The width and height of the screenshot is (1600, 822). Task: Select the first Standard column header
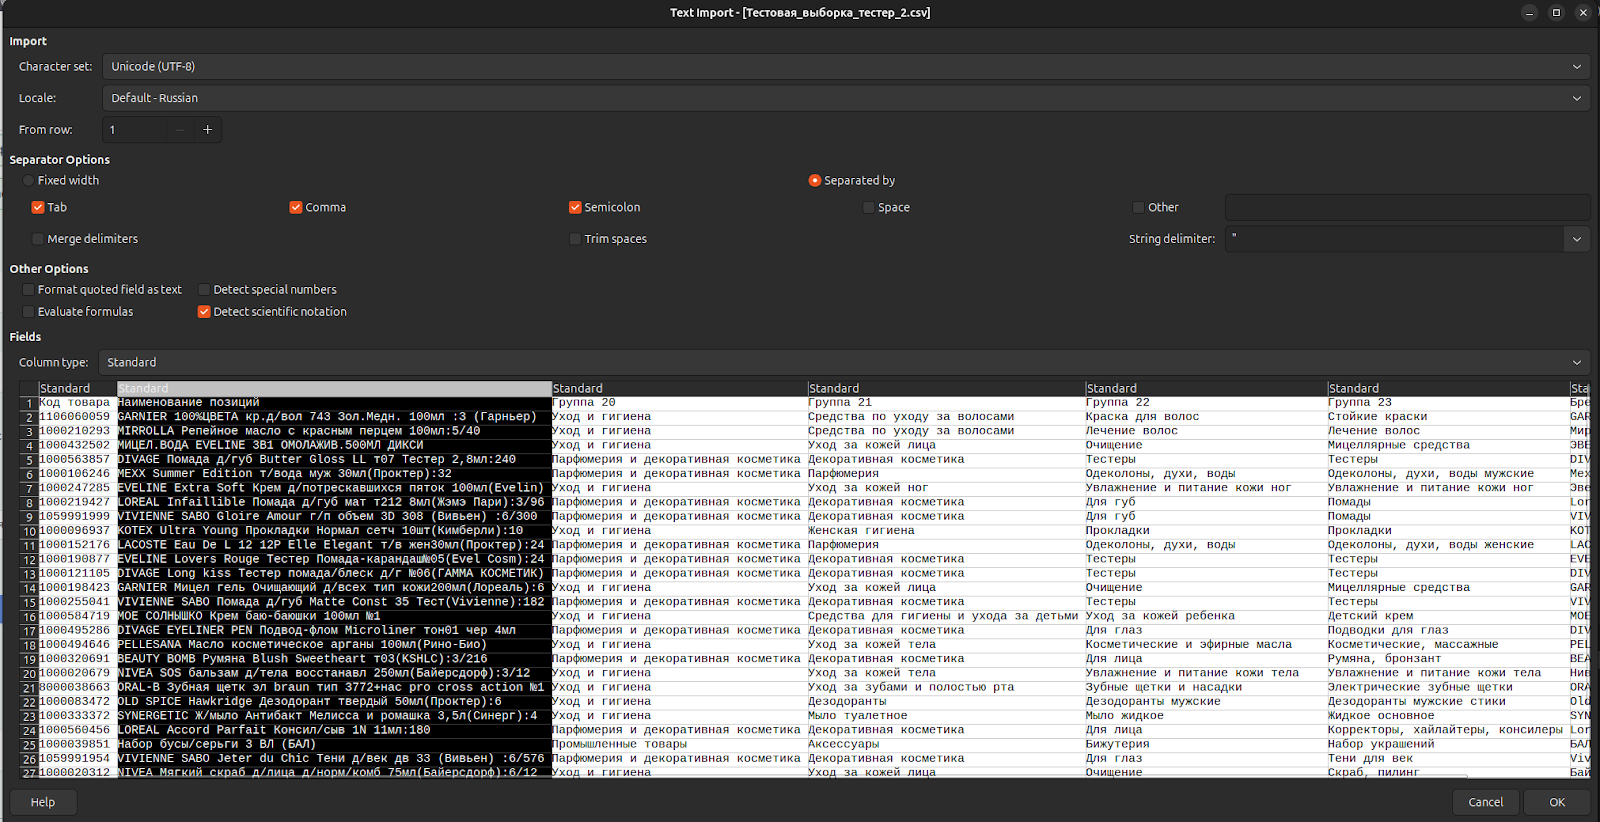[x=77, y=389]
